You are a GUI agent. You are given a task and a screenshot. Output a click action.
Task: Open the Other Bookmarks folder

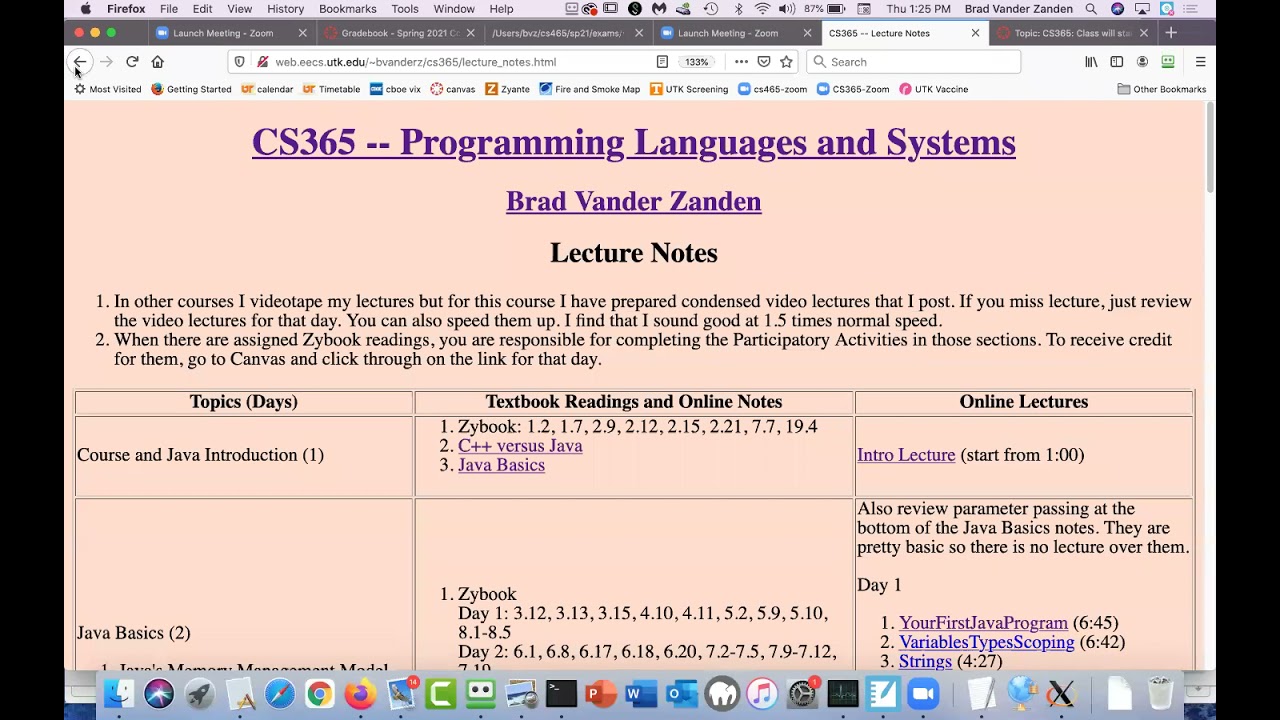click(x=1161, y=89)
